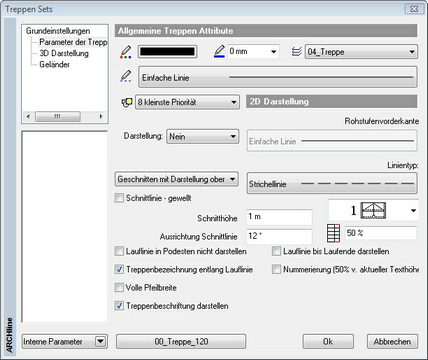Click the line weight pencil icon
Image resolution: width=428 pixels, height=360 pixels.
pyautogui.click(x=219, y=52)
